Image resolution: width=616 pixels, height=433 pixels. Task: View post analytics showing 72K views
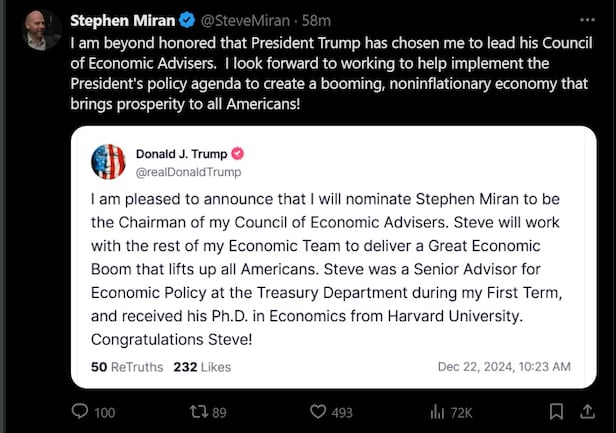pyautogui.click(x=436, y=411)
